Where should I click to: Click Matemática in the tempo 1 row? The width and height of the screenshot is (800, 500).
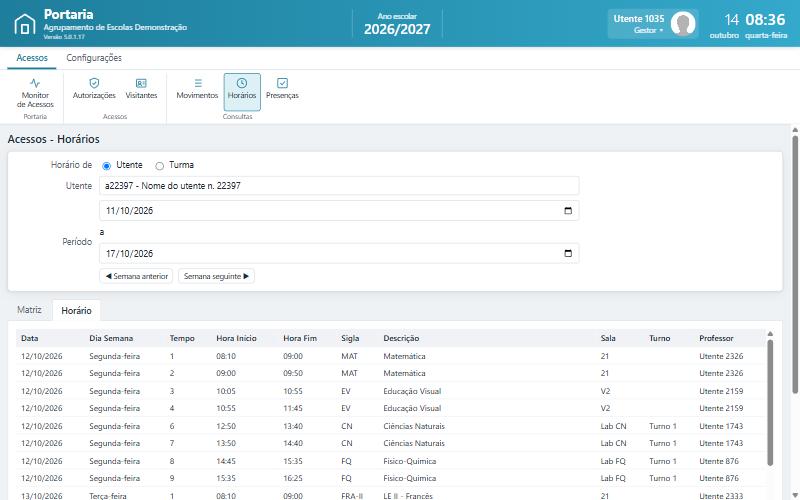tap(404, 356)
